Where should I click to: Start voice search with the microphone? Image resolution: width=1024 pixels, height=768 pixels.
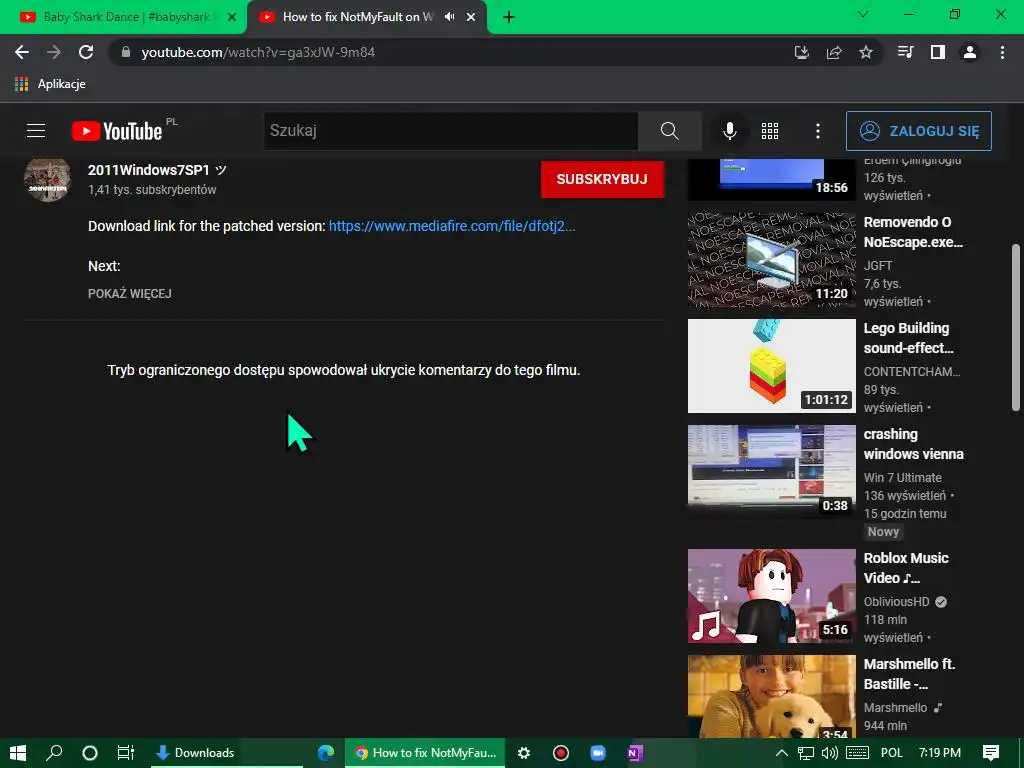tap(730, 131)
